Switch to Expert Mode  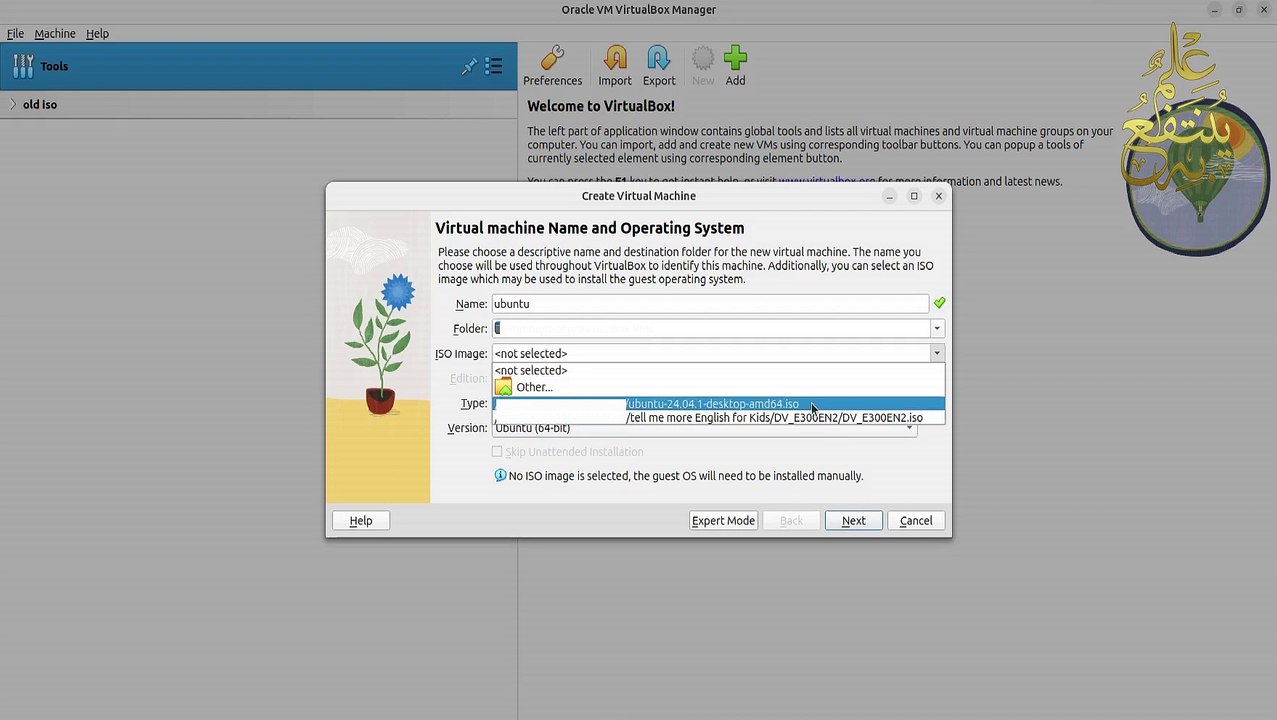(723, 520)
